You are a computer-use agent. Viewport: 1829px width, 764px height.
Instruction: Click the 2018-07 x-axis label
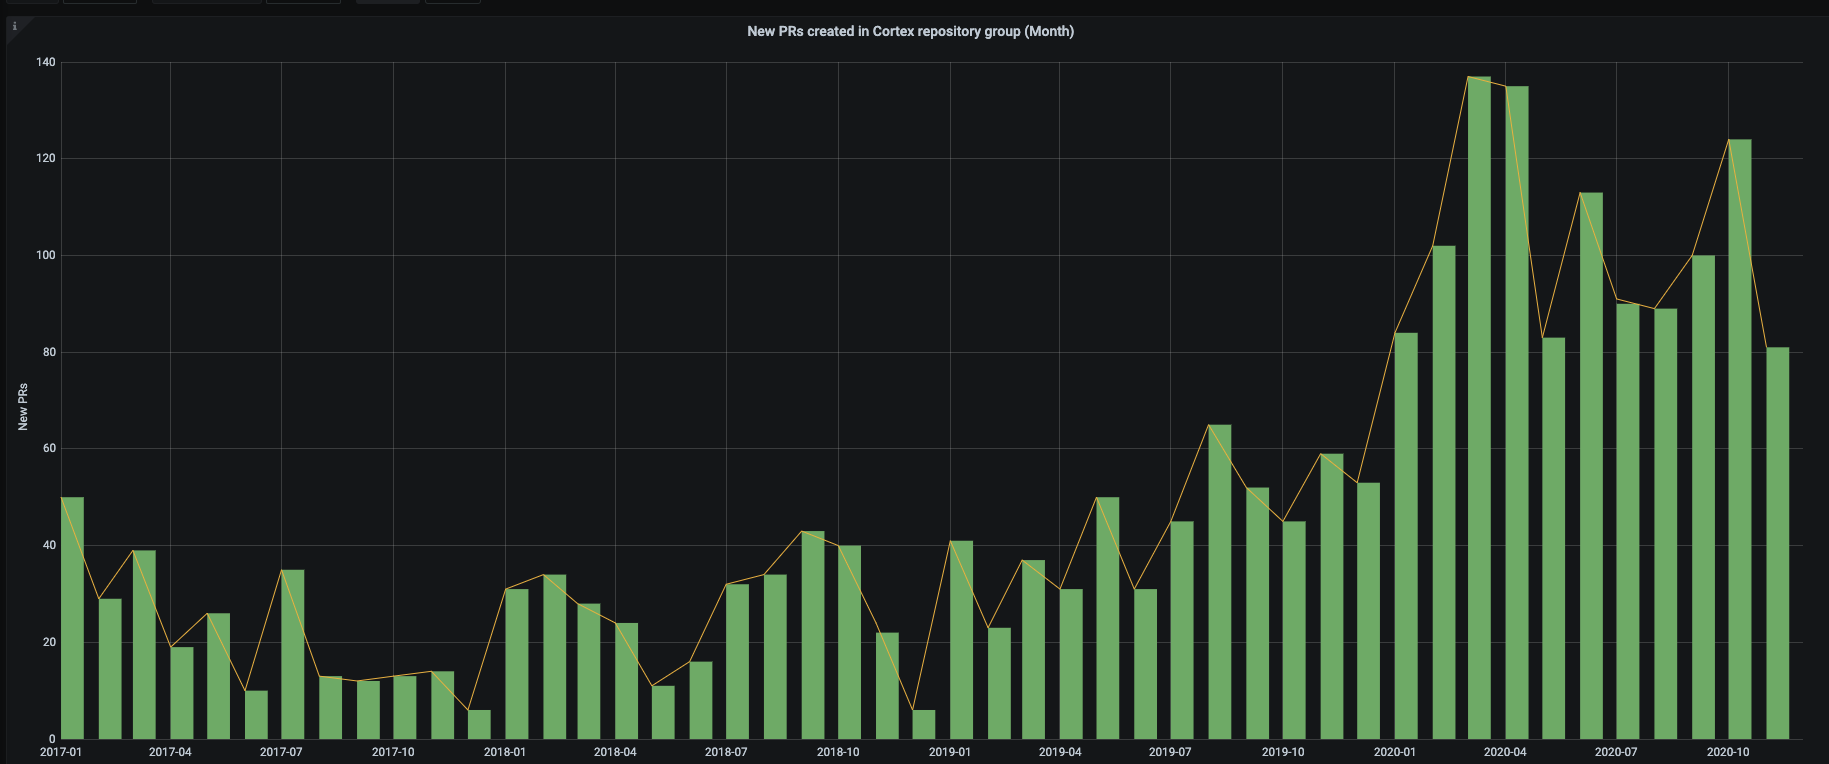click(726, 752)
